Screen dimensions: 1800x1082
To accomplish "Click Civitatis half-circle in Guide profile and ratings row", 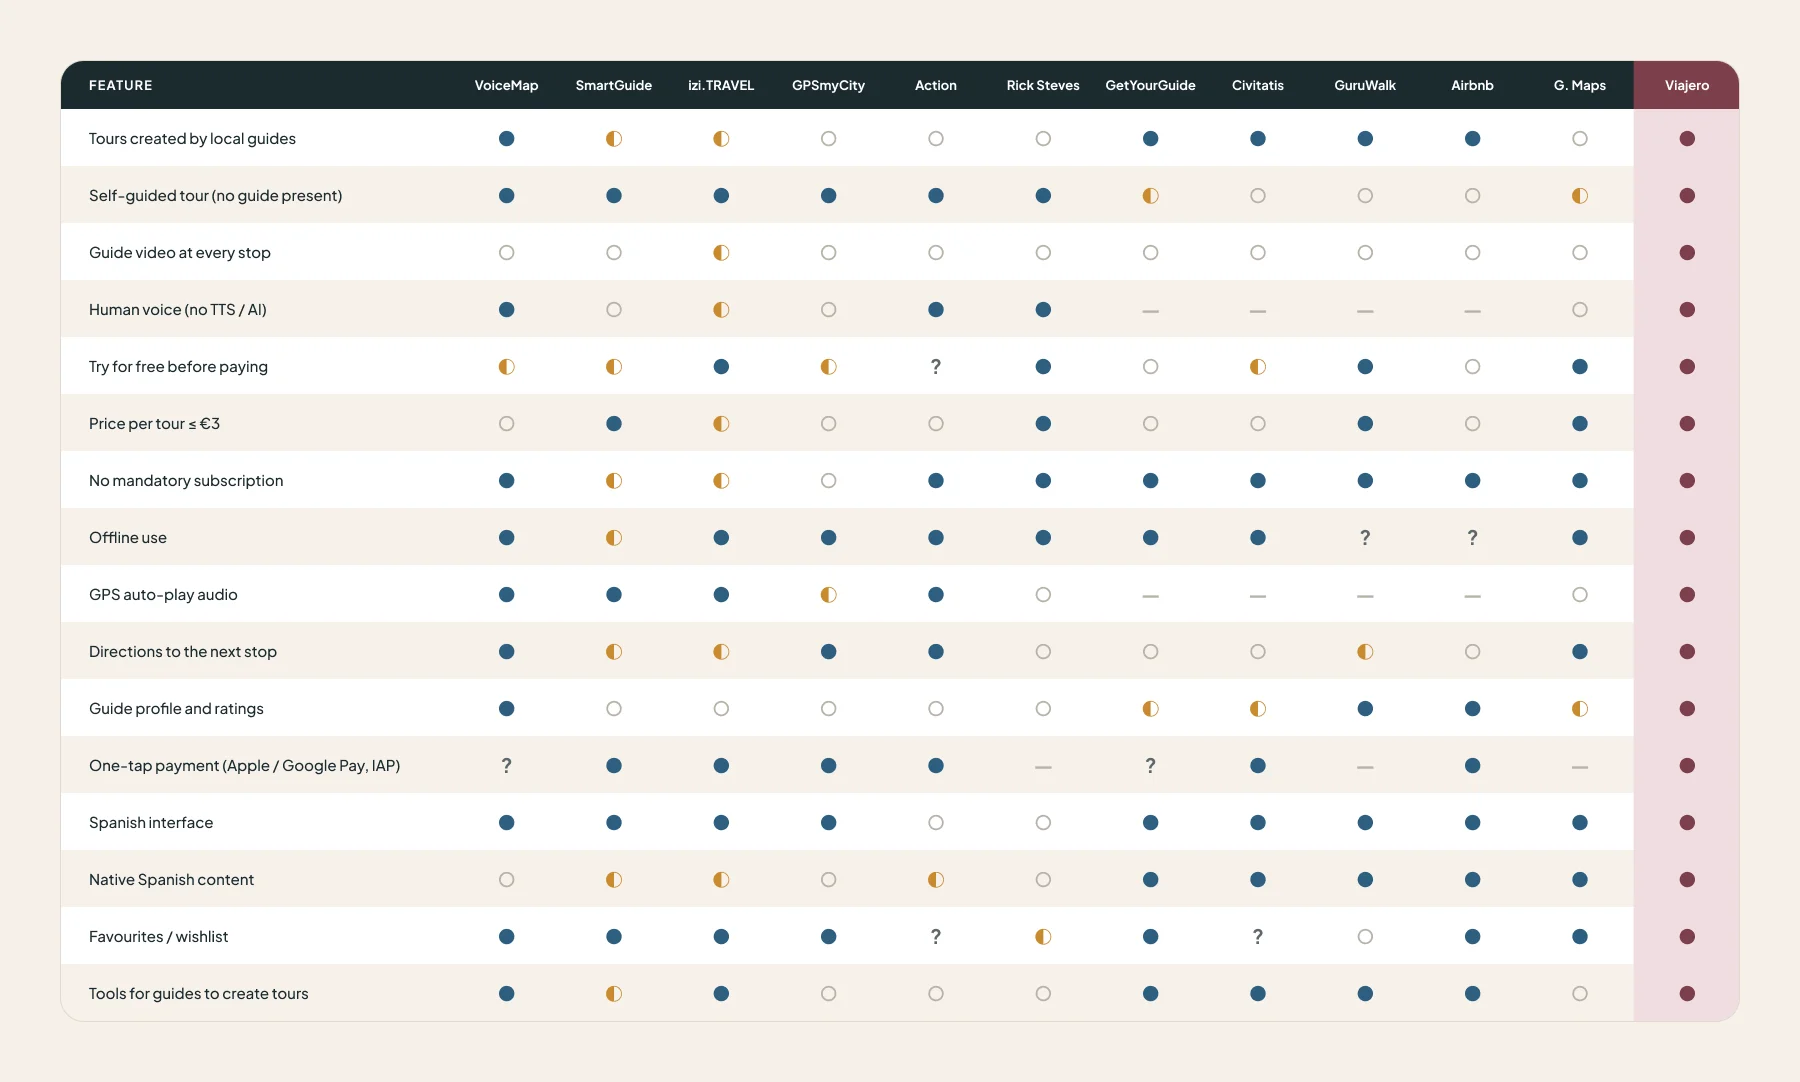I will point(1258,709).
